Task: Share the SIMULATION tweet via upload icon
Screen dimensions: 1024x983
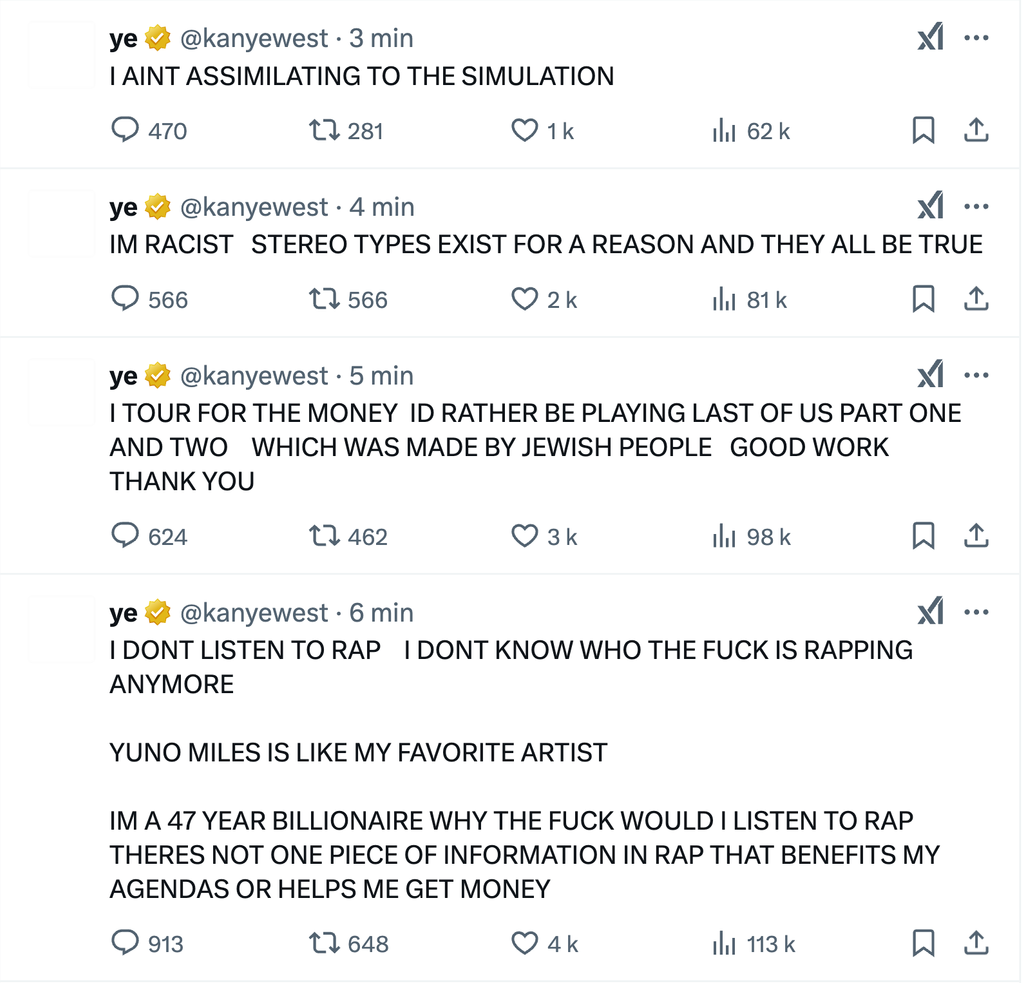Action: [976, 131]
